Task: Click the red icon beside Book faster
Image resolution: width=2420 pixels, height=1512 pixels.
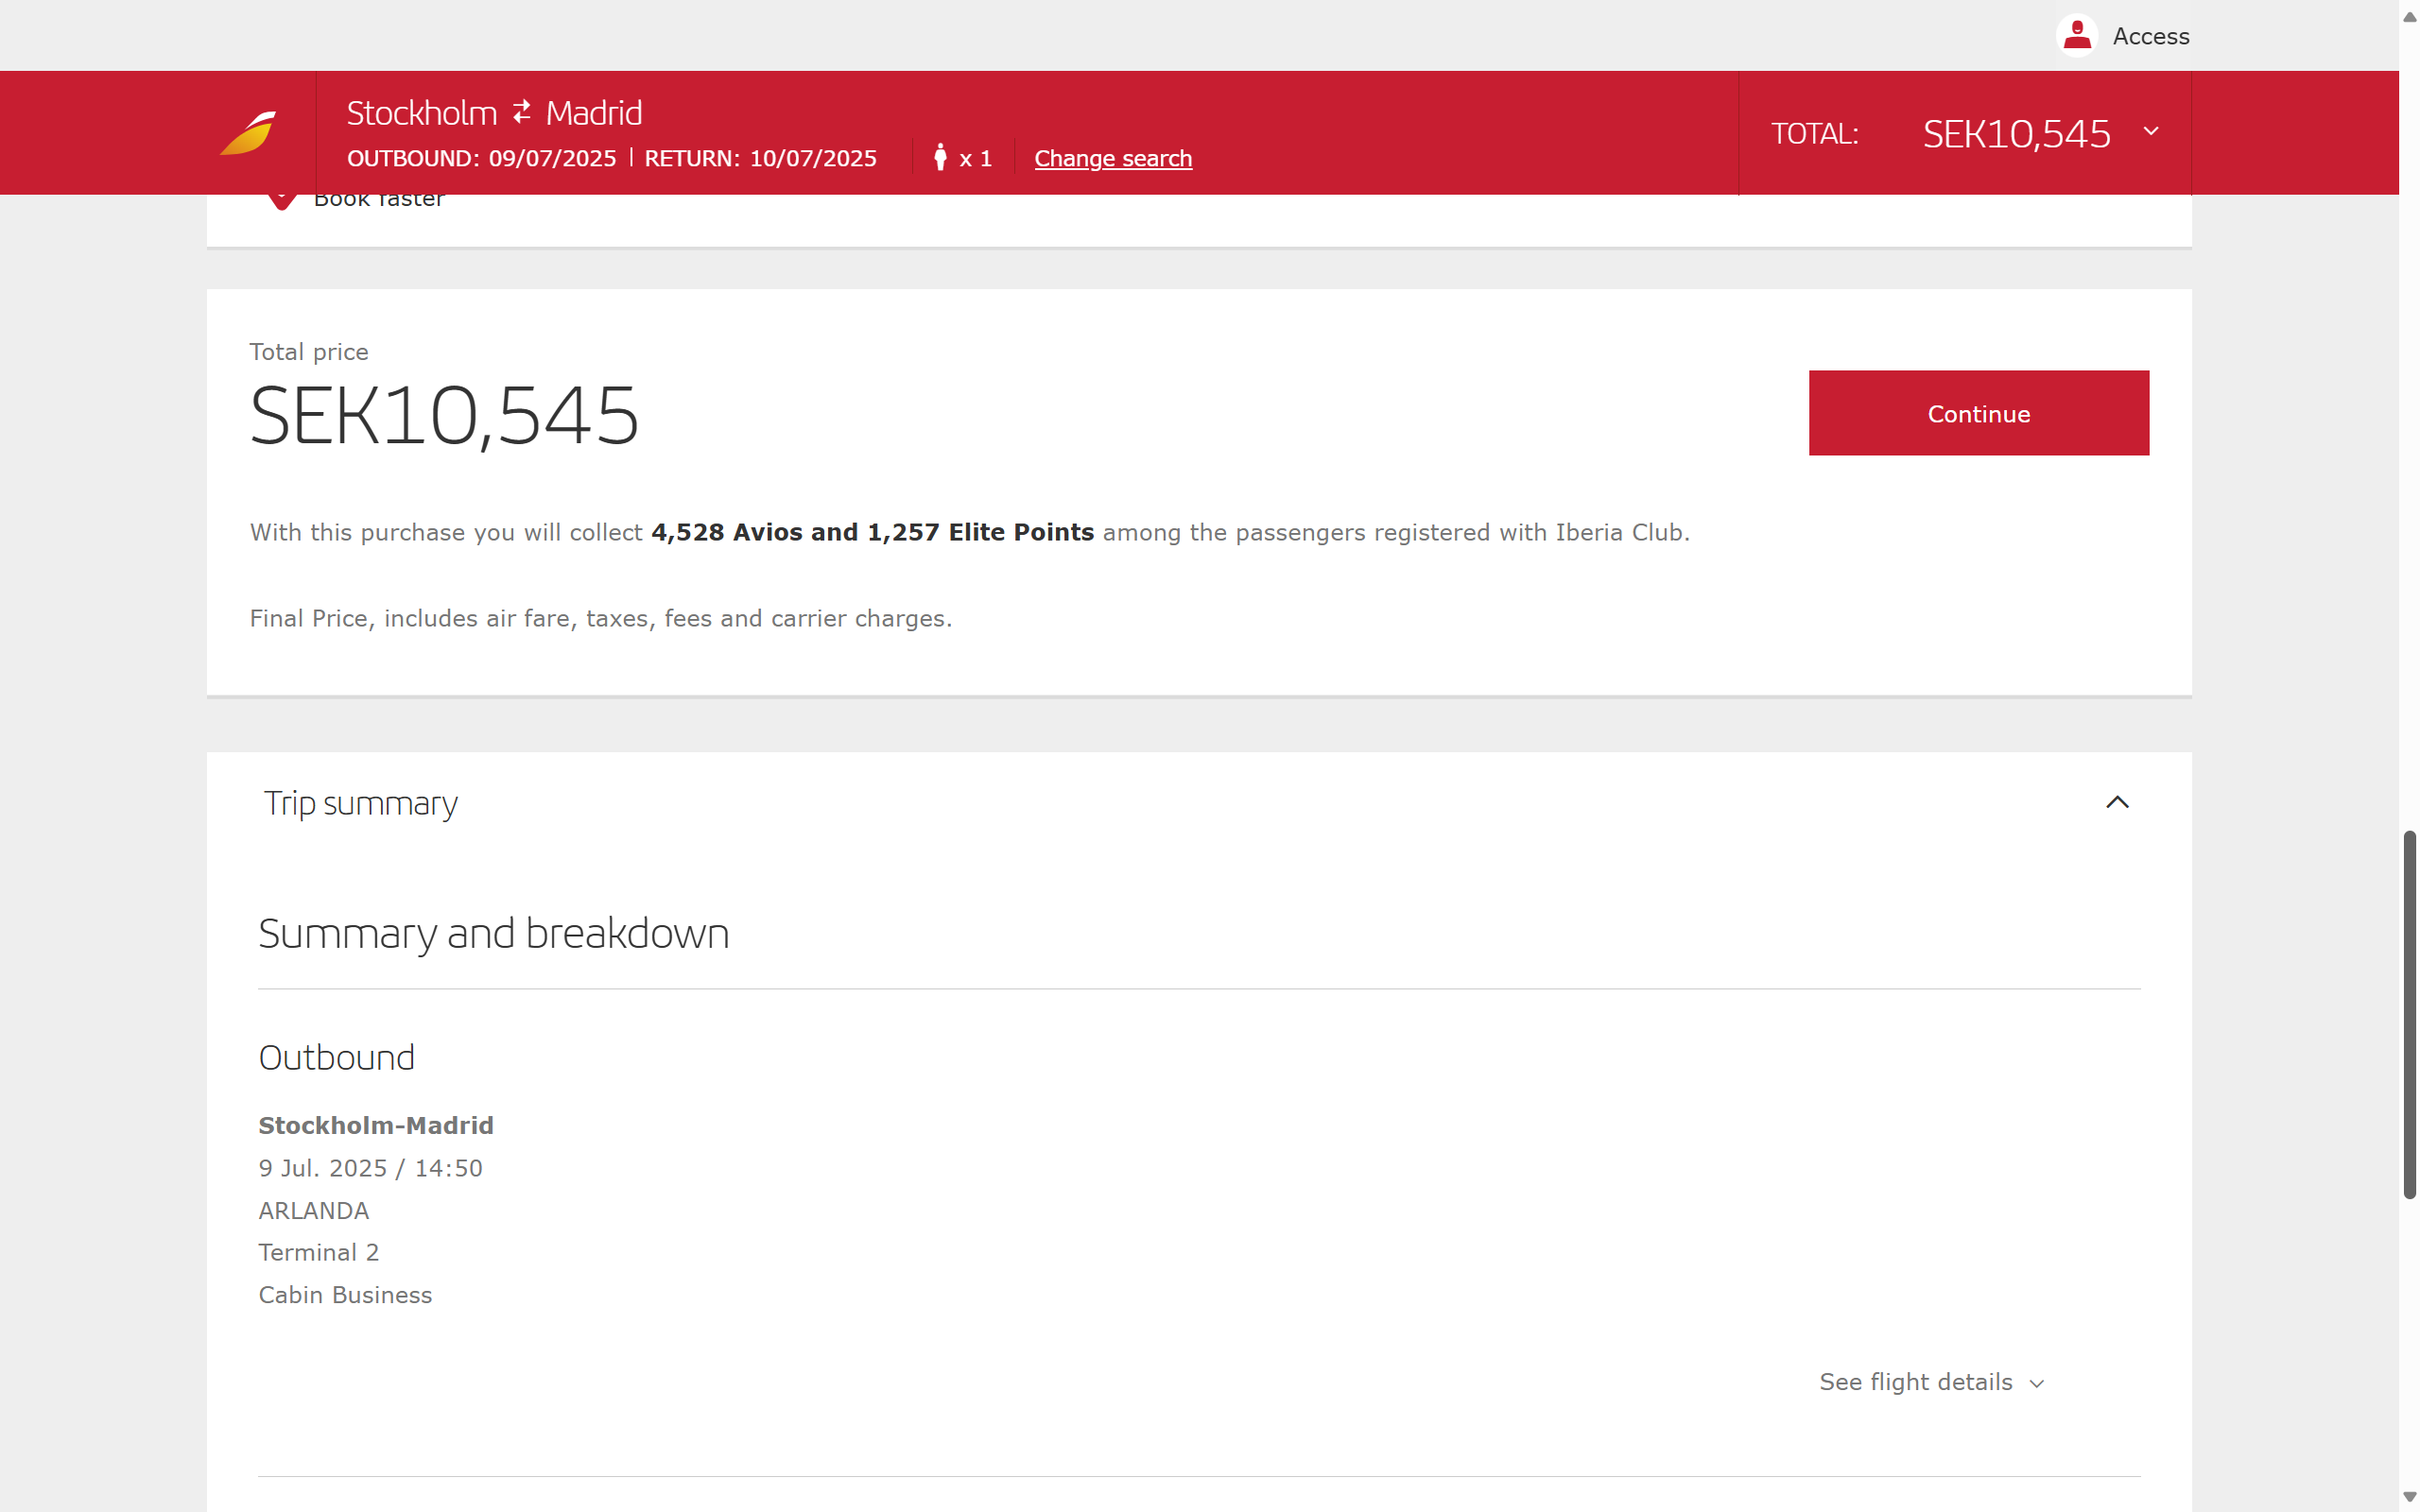Action: [282, 201]
